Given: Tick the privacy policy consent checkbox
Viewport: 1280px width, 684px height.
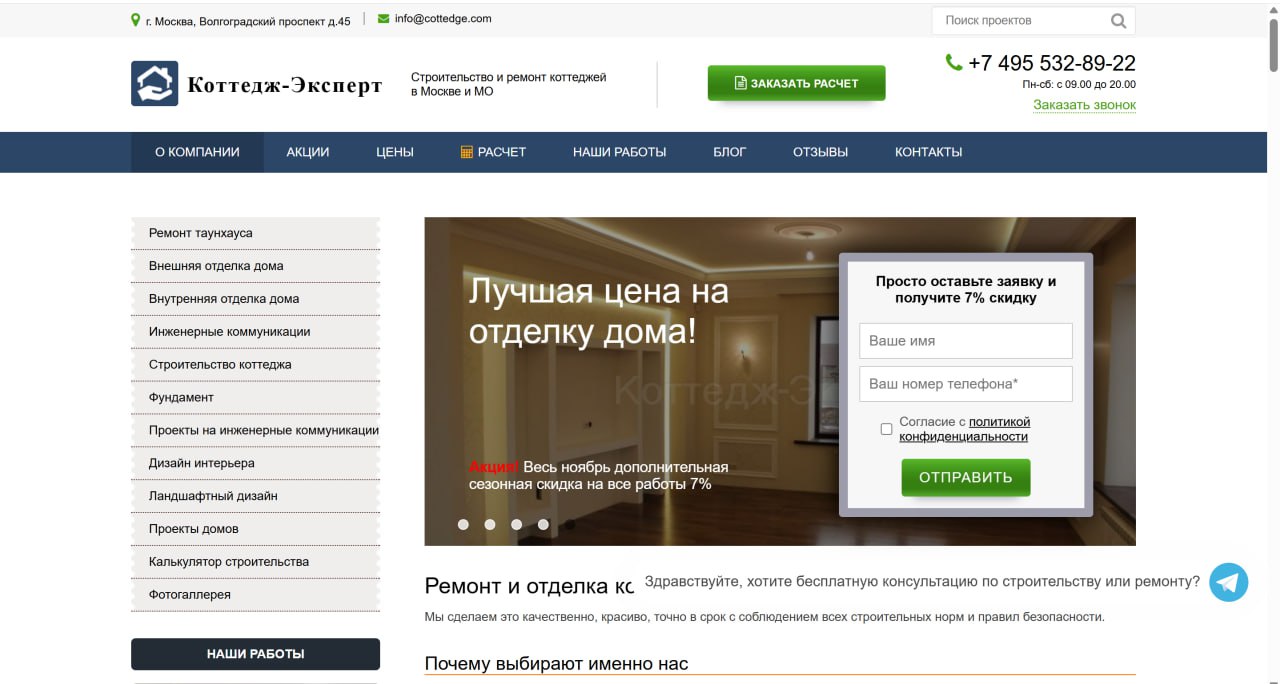Looking at the screenshot, I should point(886,429).
